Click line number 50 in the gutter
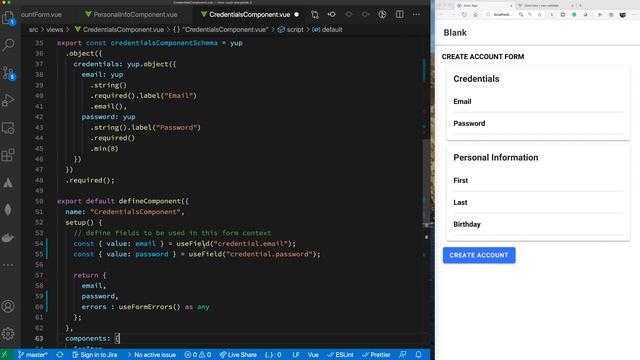 [x=39, y=201]
